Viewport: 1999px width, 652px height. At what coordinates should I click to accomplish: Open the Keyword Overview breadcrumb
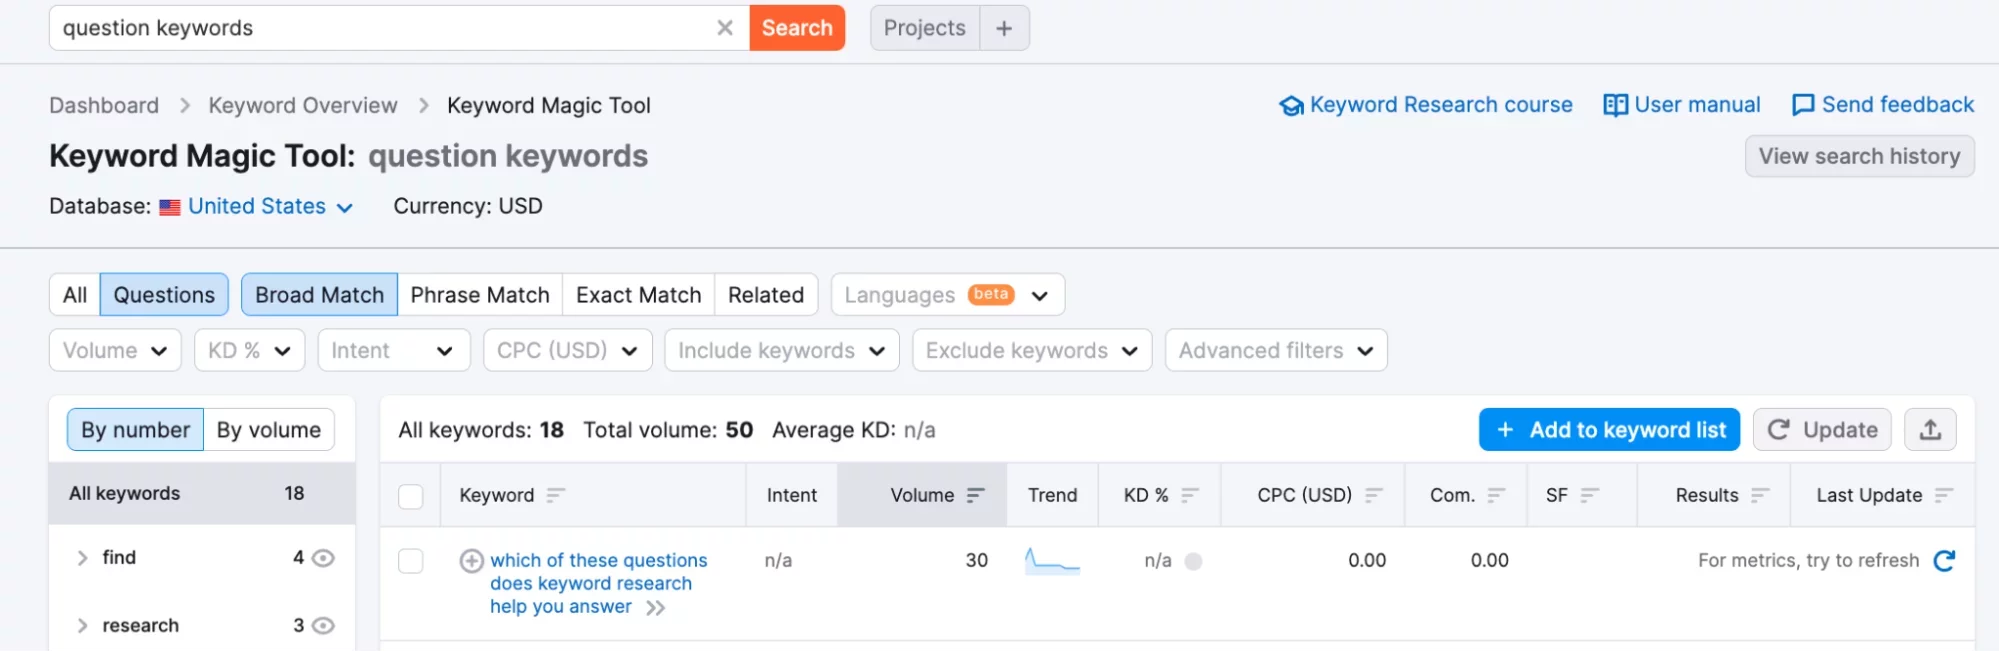click(x=303, y=105)
